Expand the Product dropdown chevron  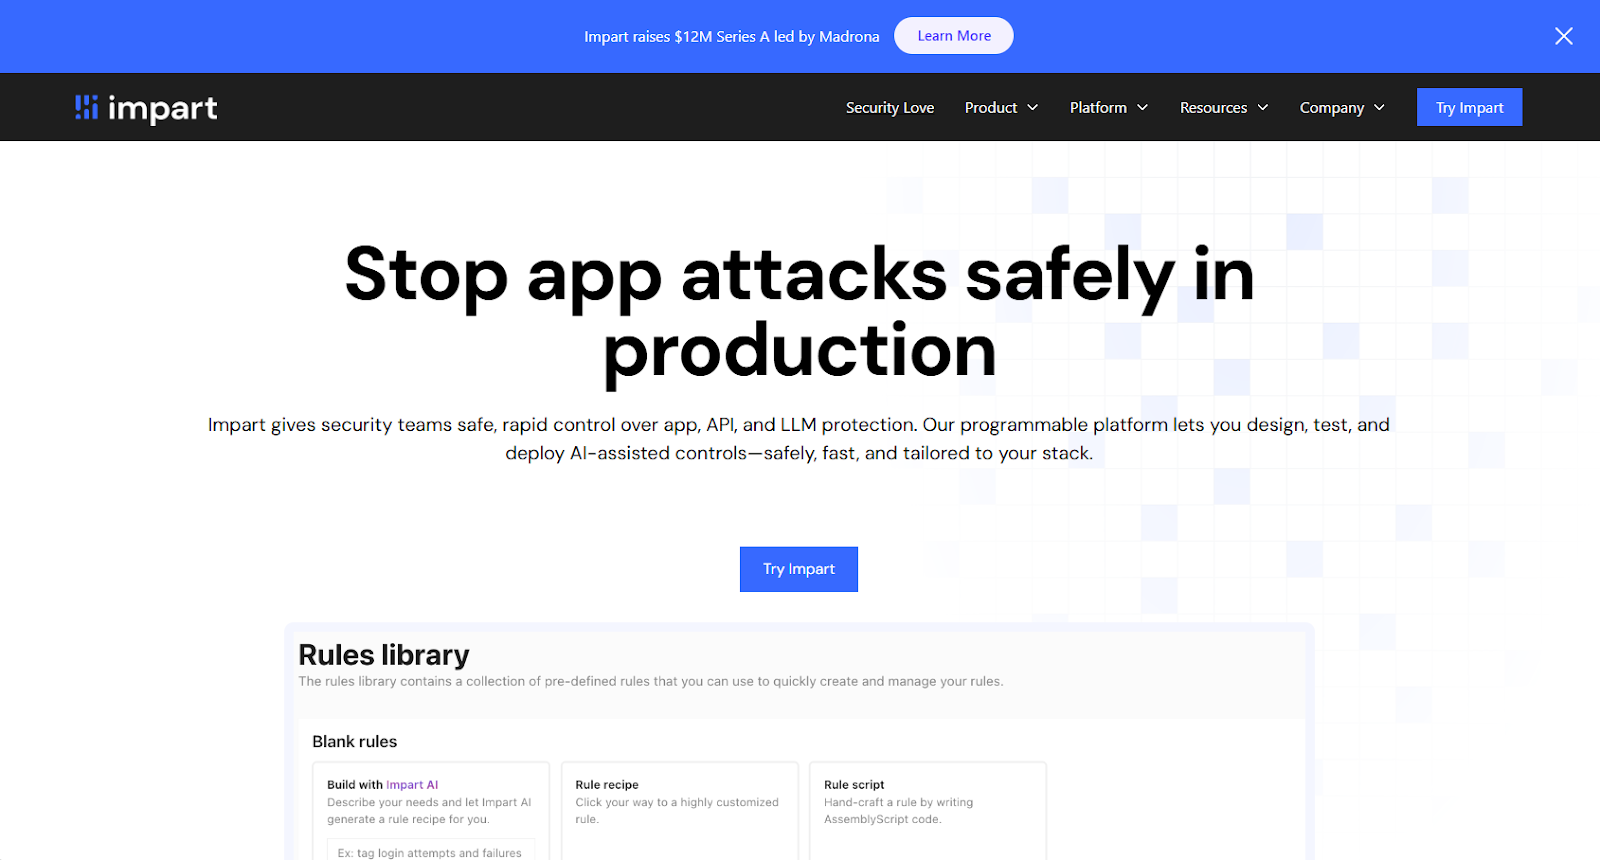tap(1033, 108)
